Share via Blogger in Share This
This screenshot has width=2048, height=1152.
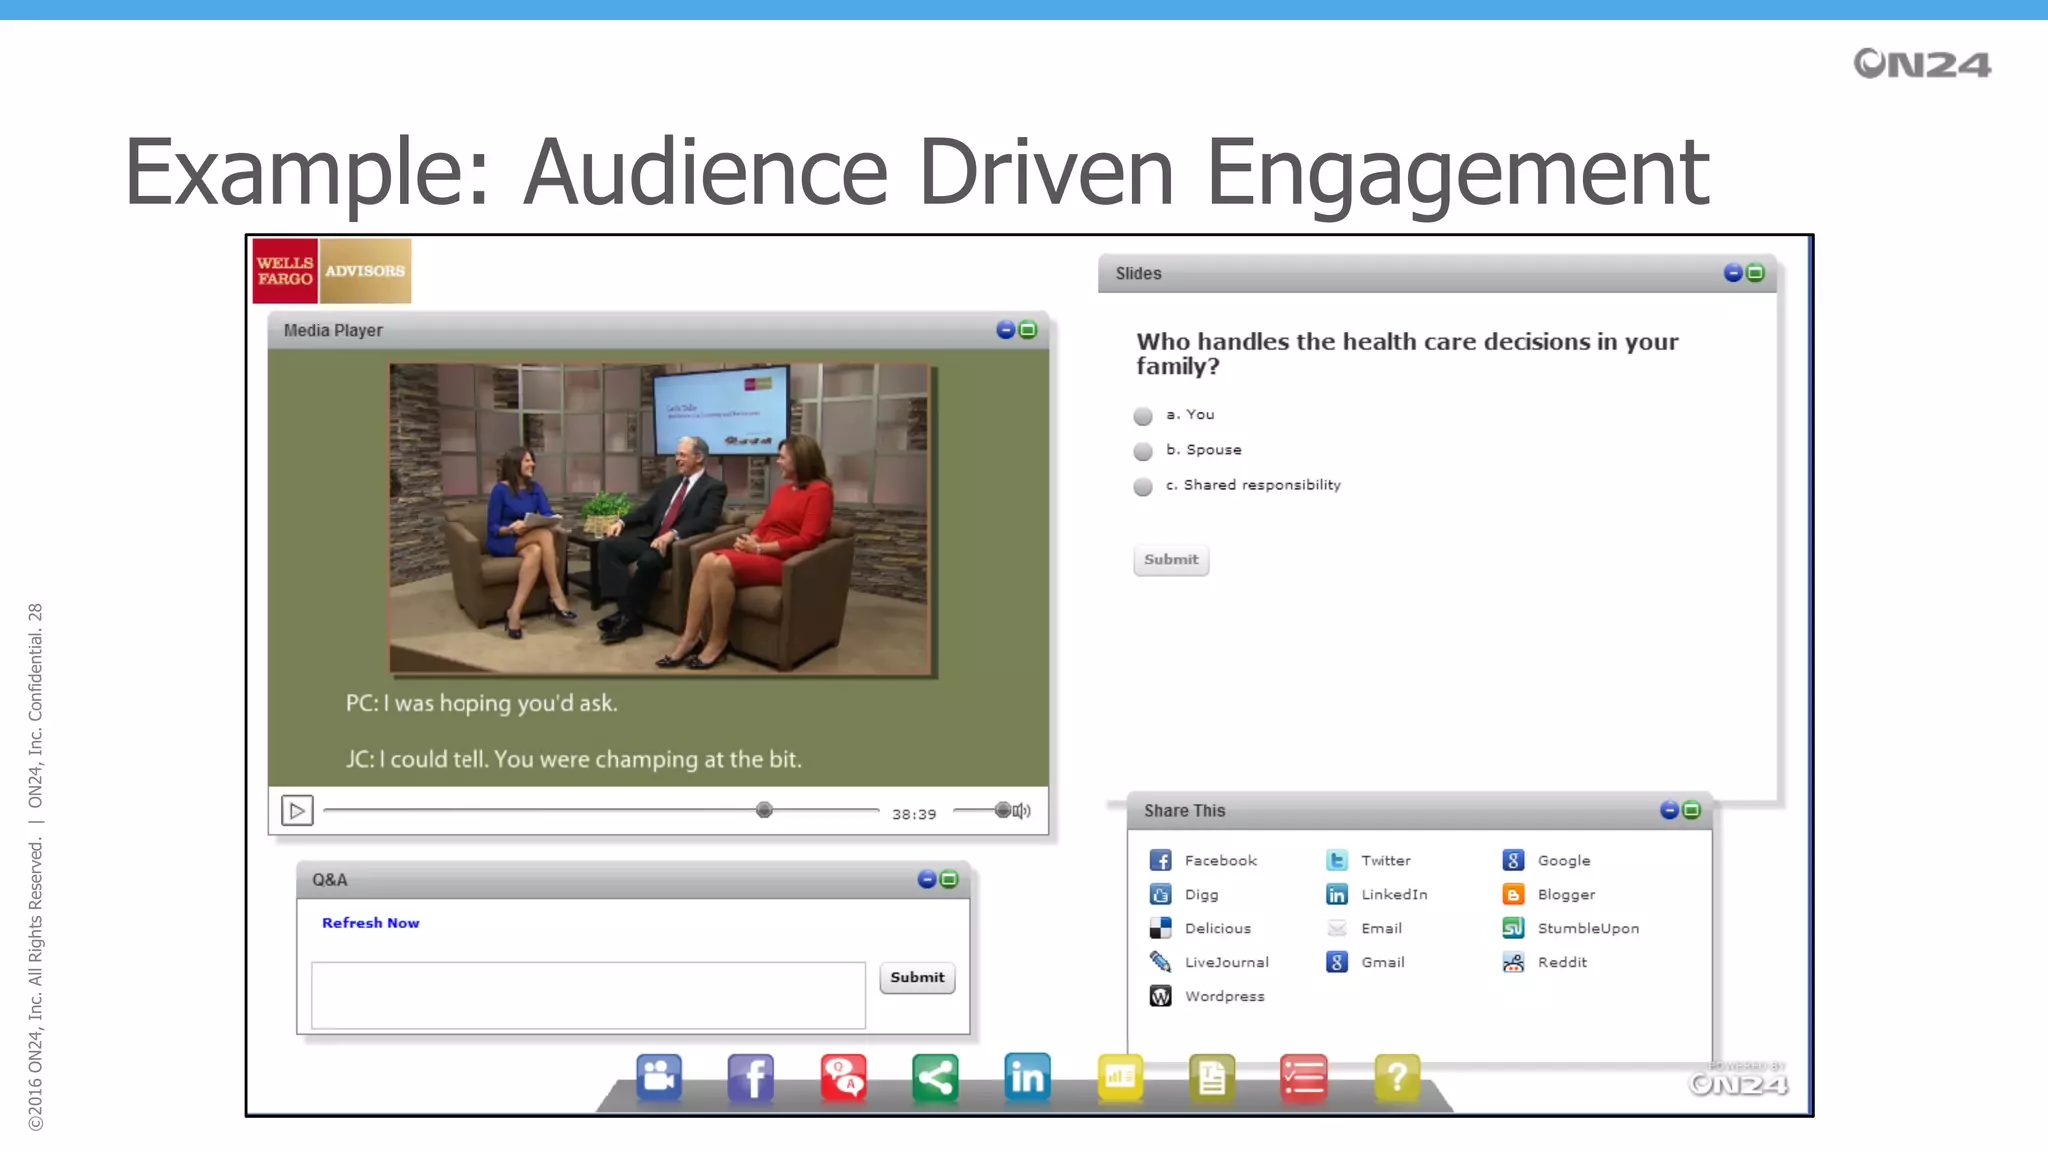point(1548,894)
